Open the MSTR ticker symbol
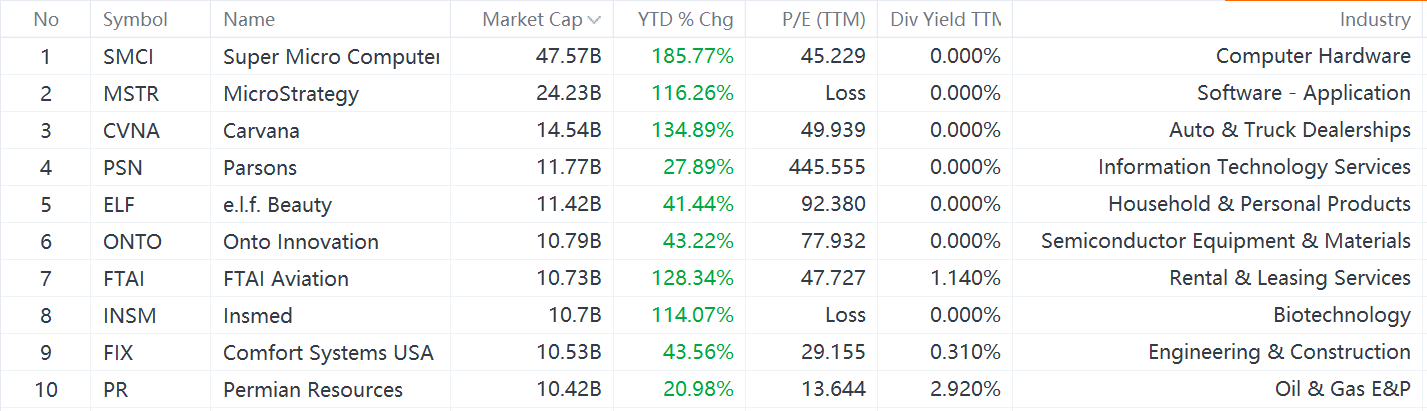Viewport: 1427px width, 411px height. click(x=131, y=94)
